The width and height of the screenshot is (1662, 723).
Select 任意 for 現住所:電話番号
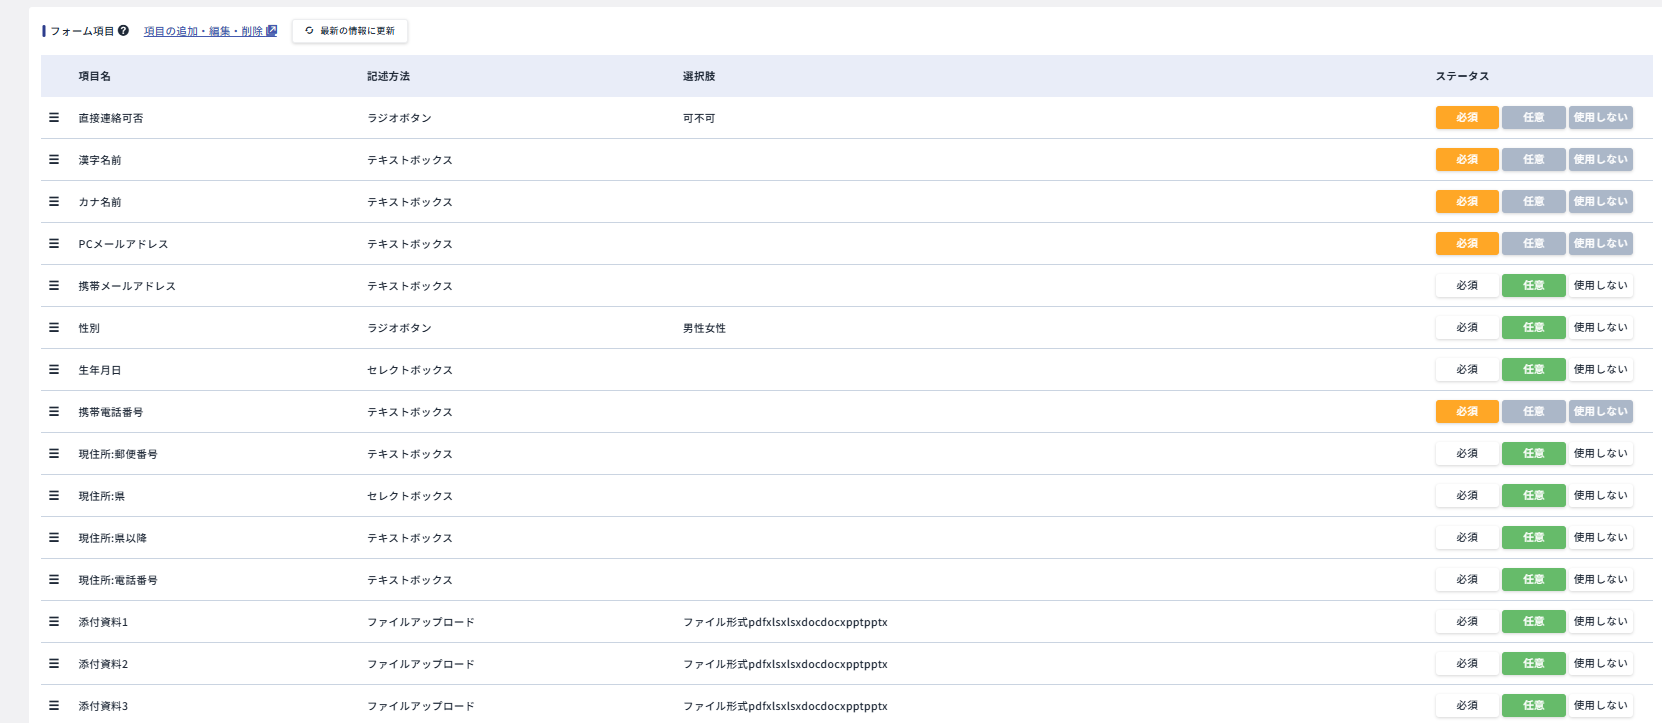(1533, 580)
